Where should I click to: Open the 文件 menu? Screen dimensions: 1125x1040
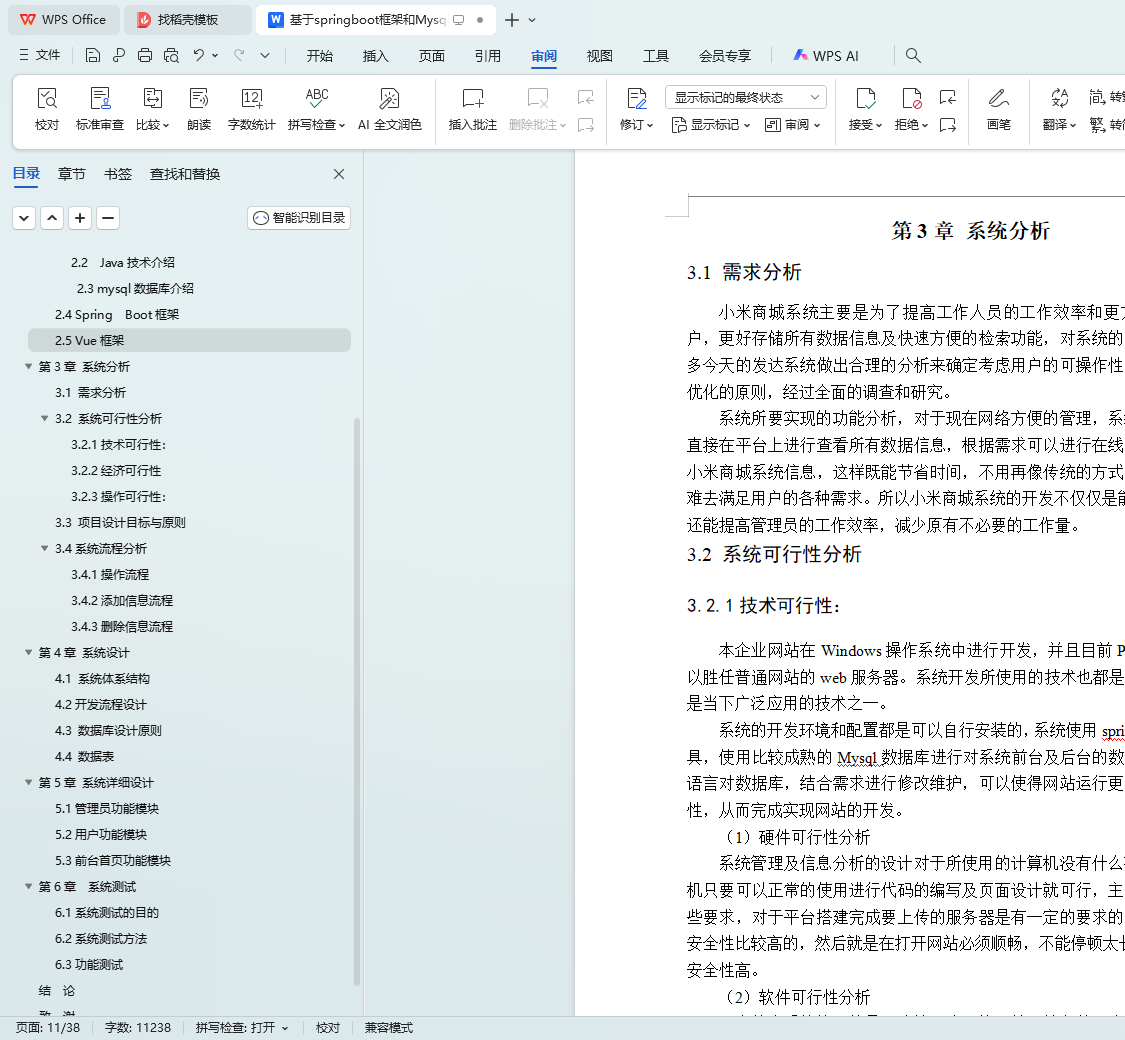pyautogui.click(x=39, y=55)
